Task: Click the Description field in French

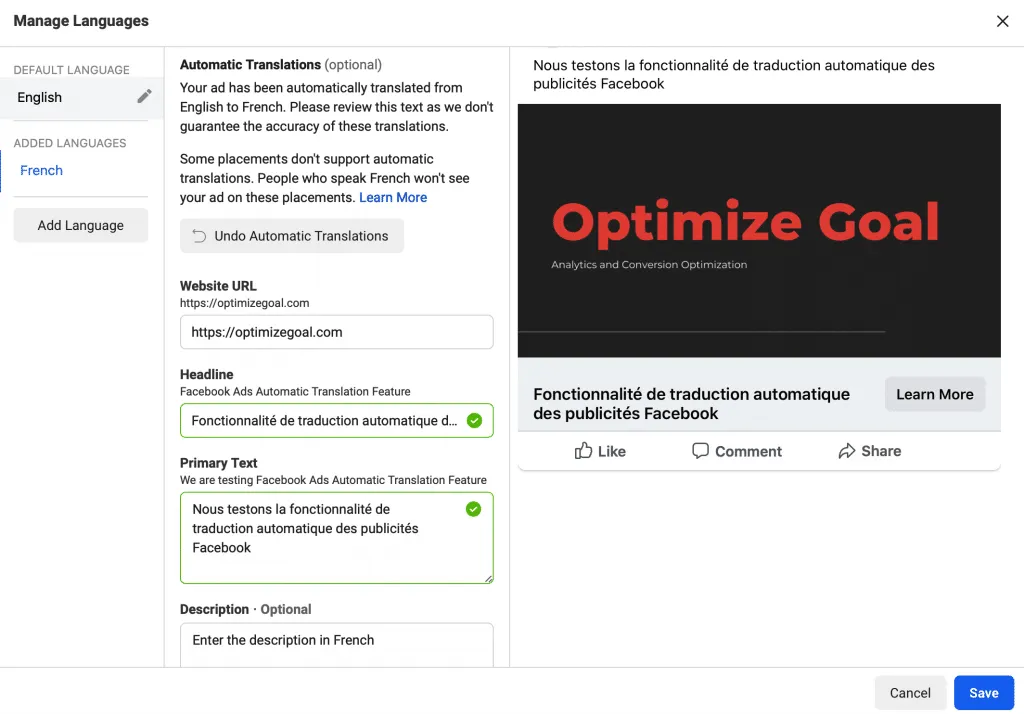Action: point(337,645)
